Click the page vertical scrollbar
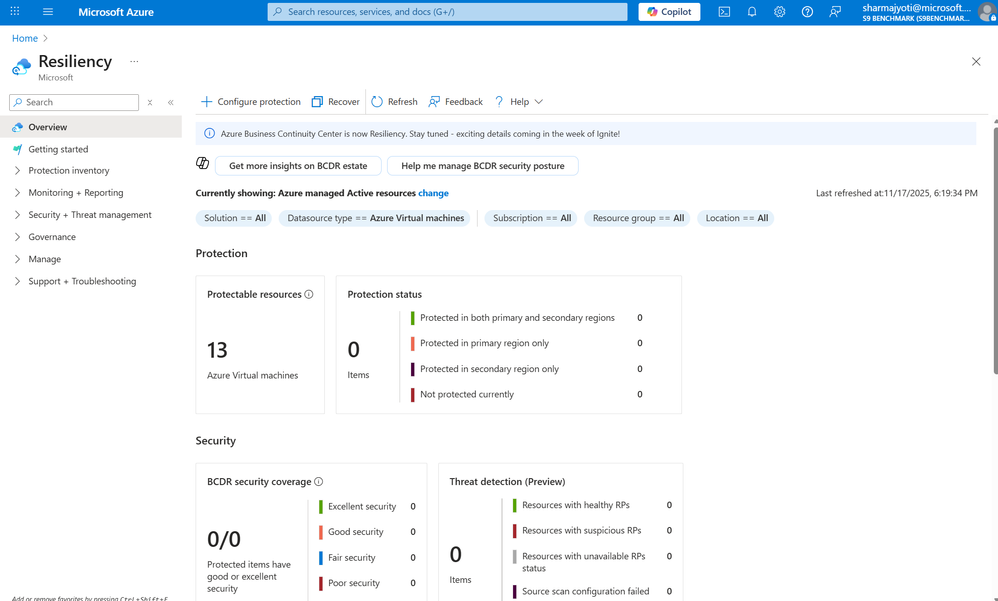 [x=995, y=251]
